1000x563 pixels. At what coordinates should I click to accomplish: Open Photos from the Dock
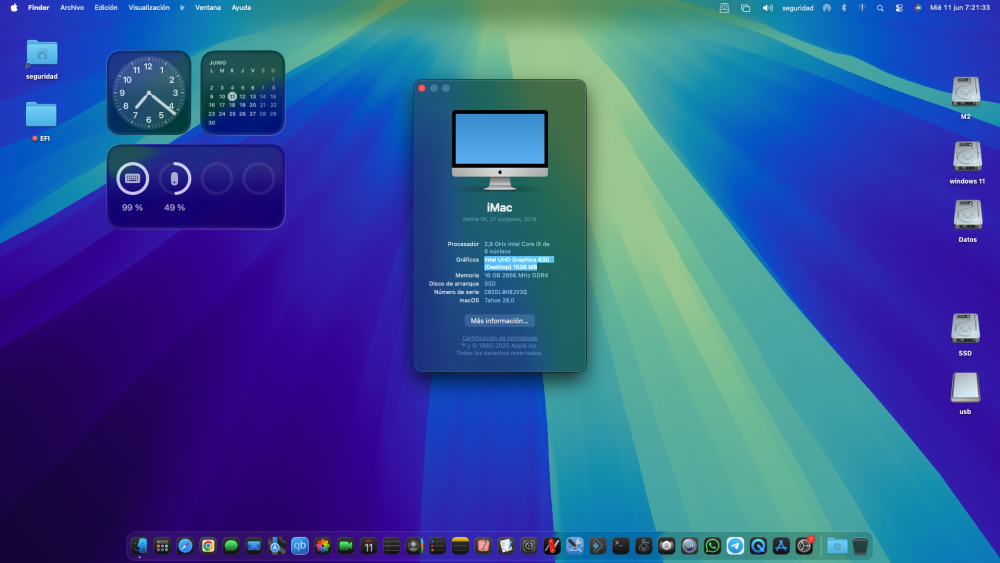coord(323,546)
